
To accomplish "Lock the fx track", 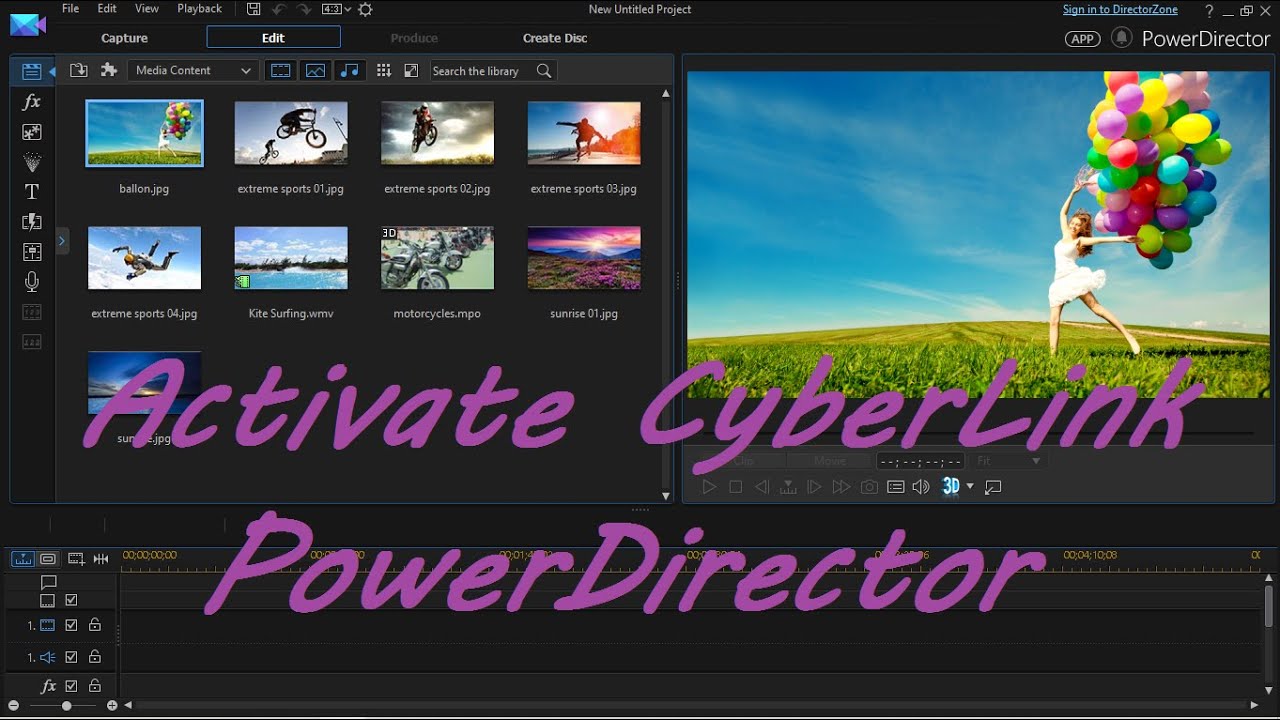I will [95, 686].
